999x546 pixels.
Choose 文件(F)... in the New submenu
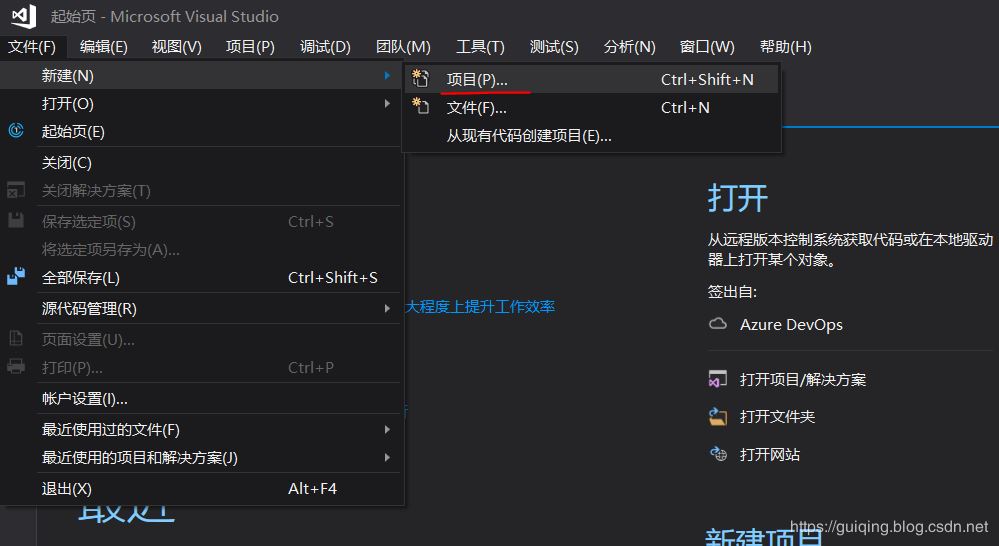[591, 107]
